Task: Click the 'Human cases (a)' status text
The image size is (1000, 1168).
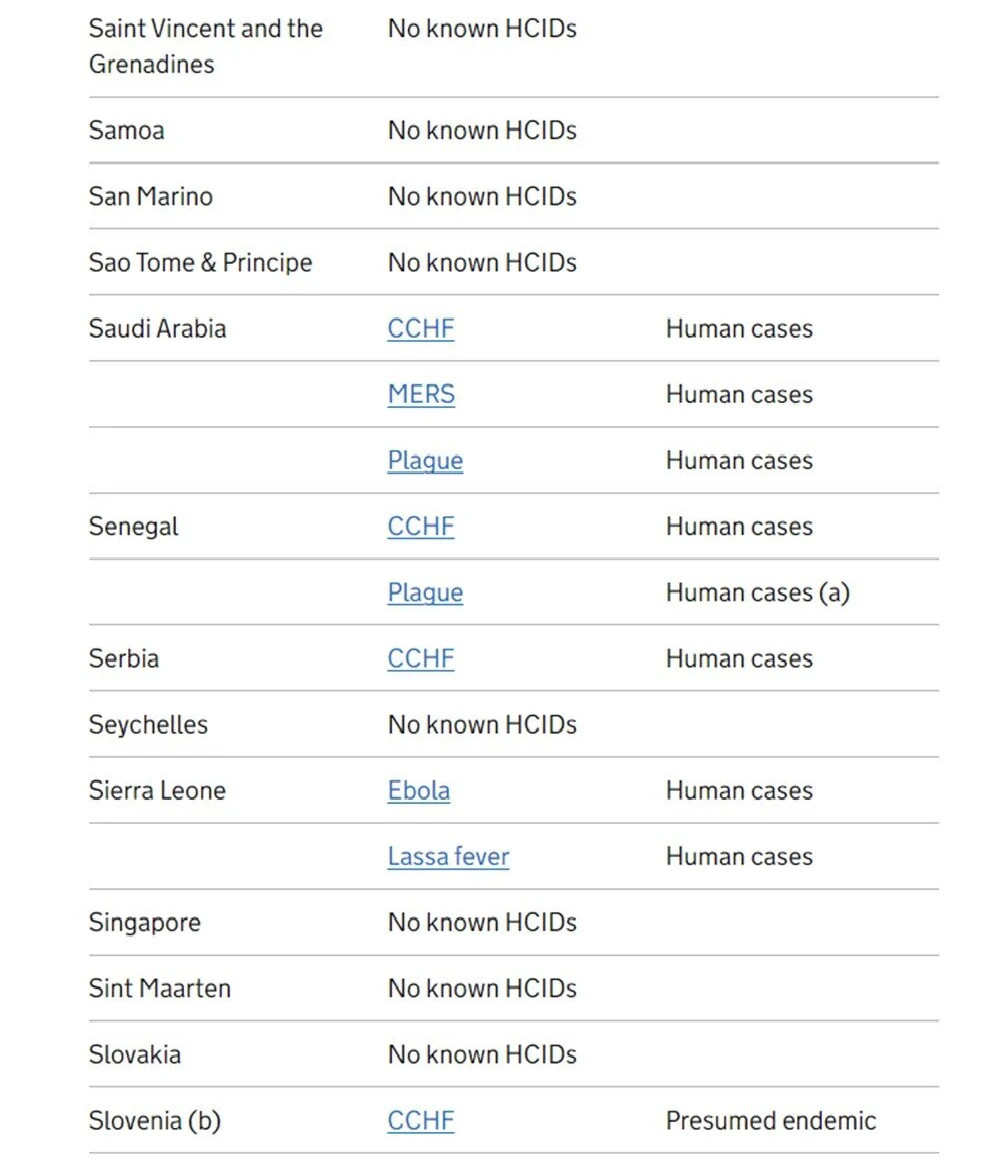Action: pyautogui.click(x=758, y=592)
